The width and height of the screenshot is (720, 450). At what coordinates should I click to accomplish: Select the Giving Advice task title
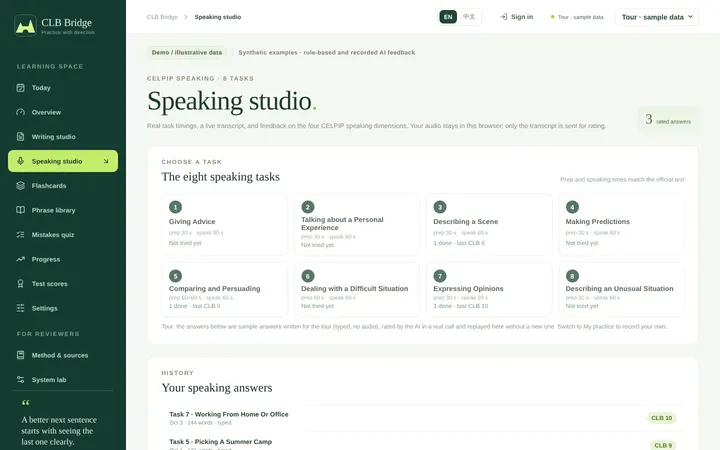192,221
